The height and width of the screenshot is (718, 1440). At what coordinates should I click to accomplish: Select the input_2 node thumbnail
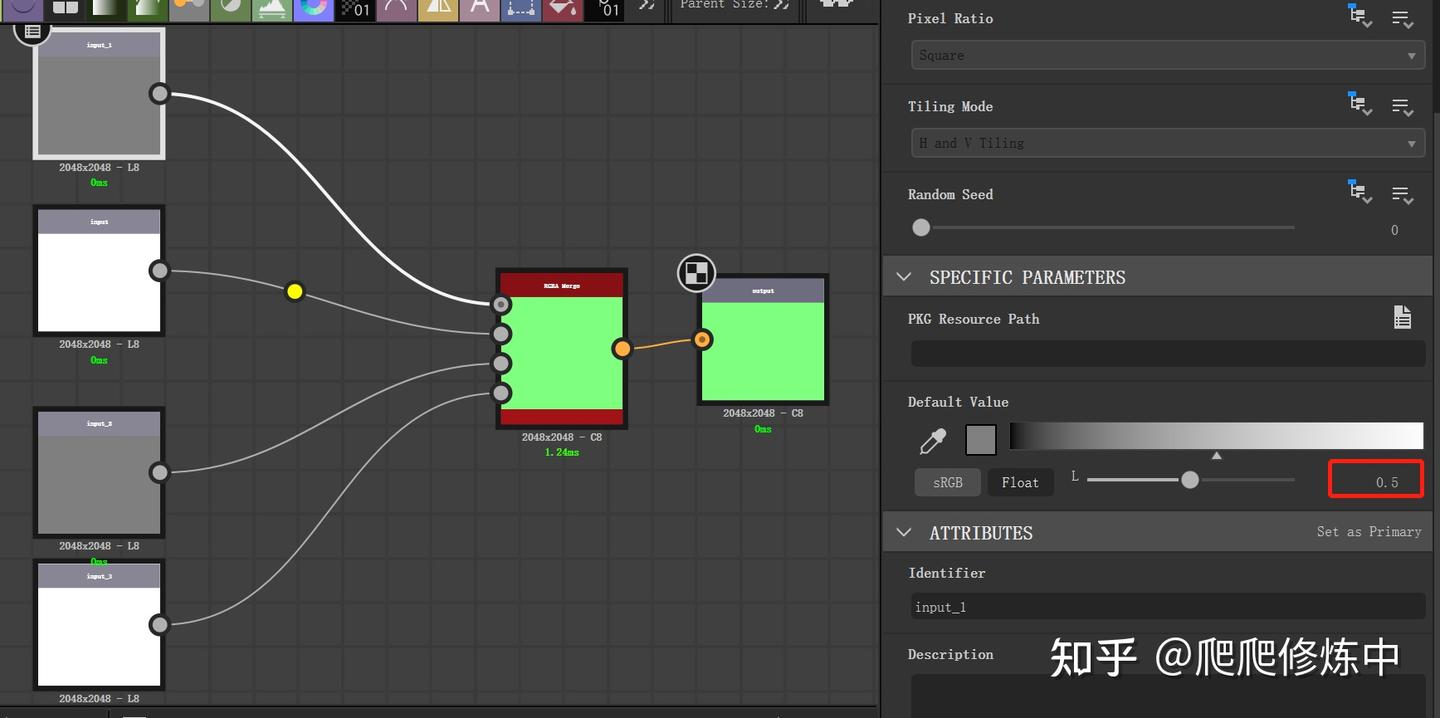coord(99,484)
